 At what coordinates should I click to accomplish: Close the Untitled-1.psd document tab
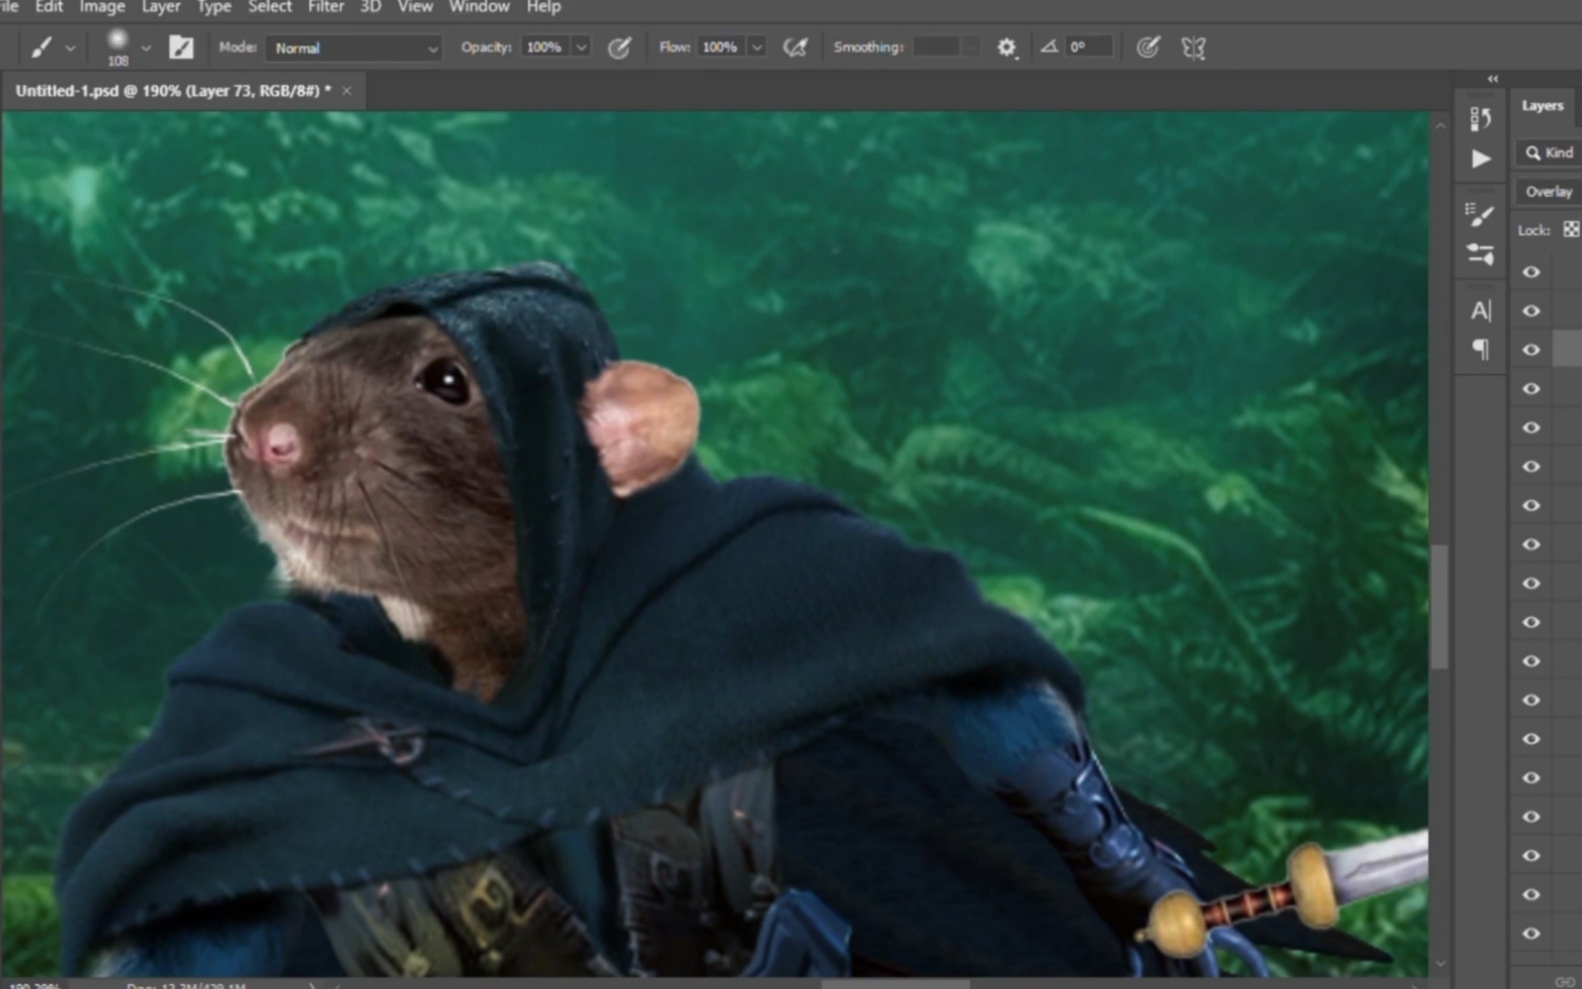(x=347, y=91)
